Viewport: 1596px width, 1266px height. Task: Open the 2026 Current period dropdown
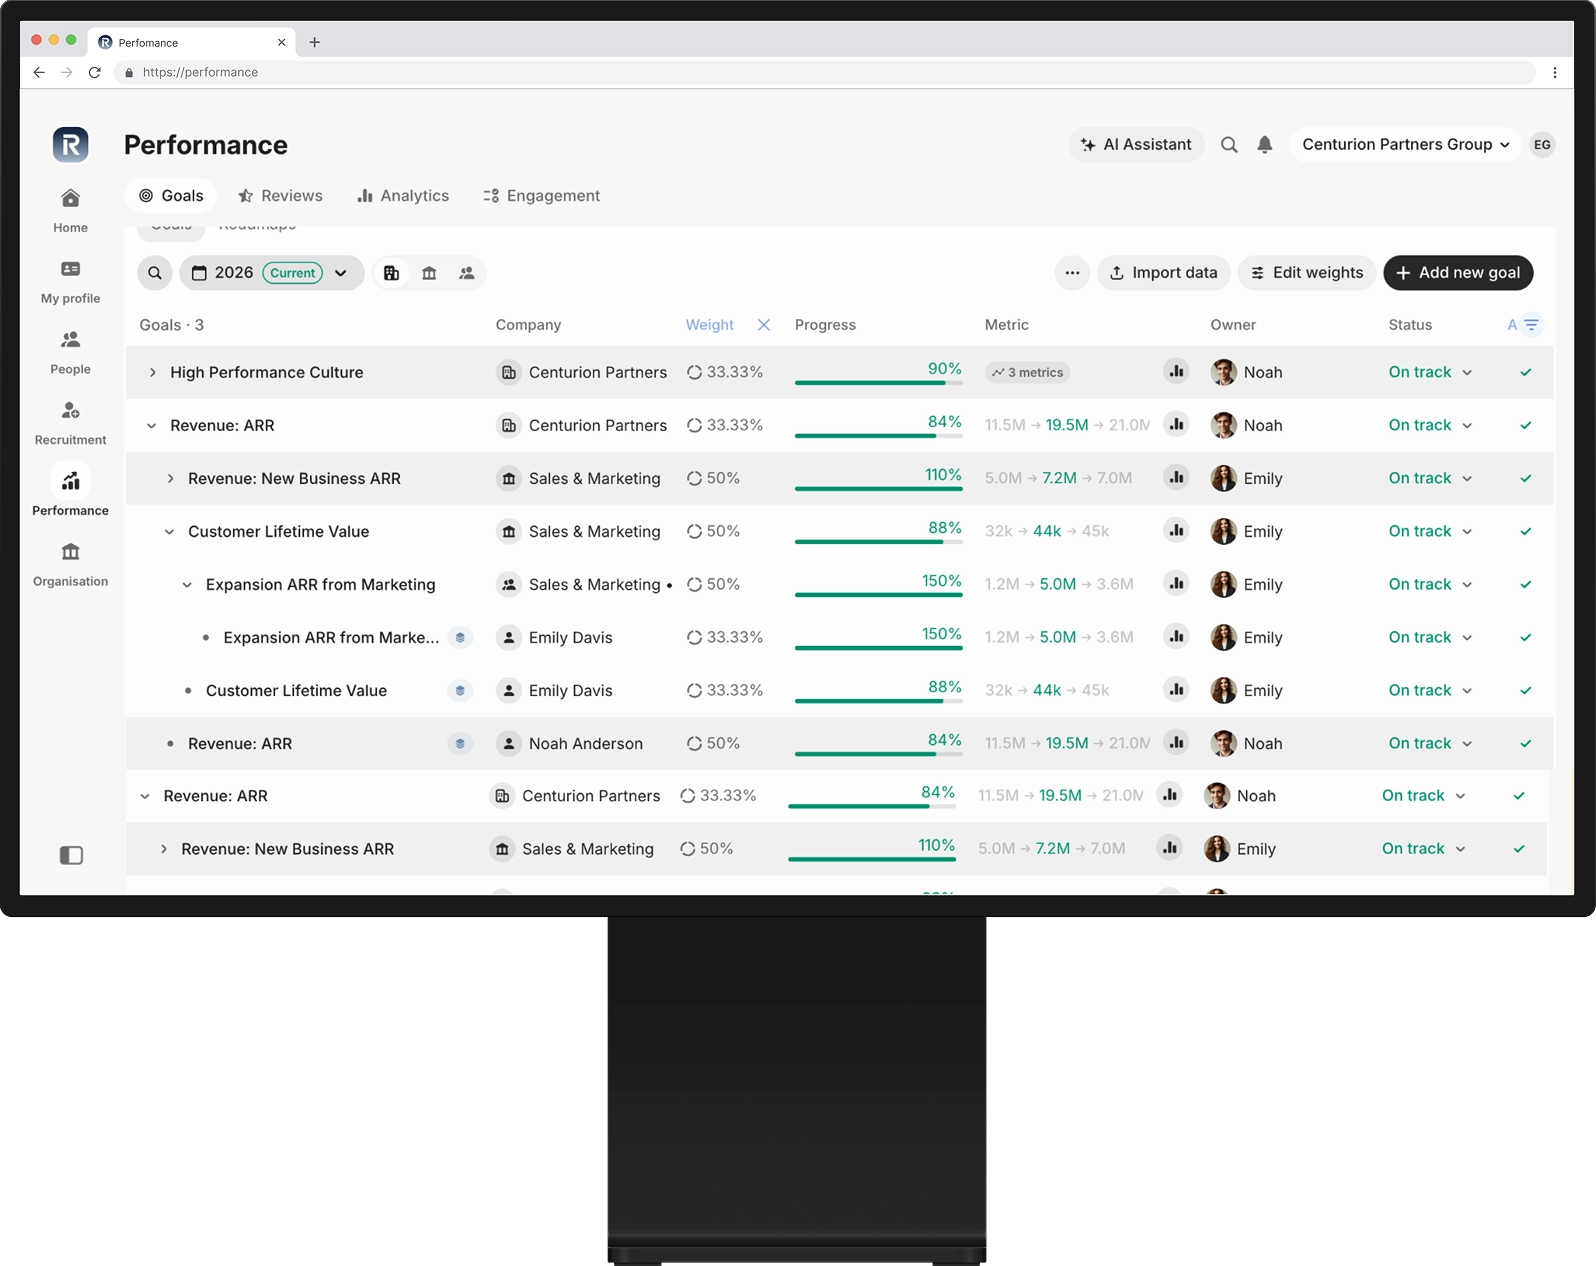point(270,273)
